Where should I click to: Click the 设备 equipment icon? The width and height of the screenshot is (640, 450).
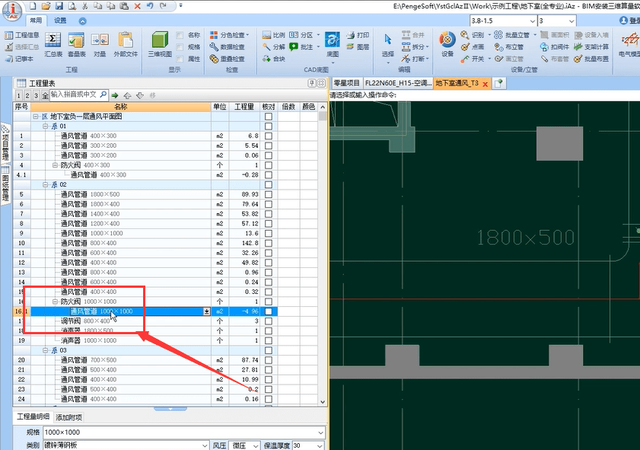pos(447,45)
